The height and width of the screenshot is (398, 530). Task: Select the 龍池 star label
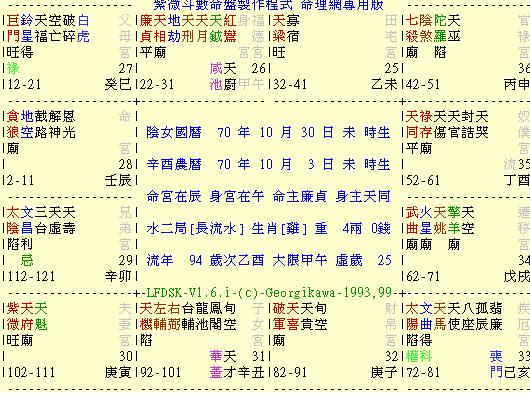(202, 317)
